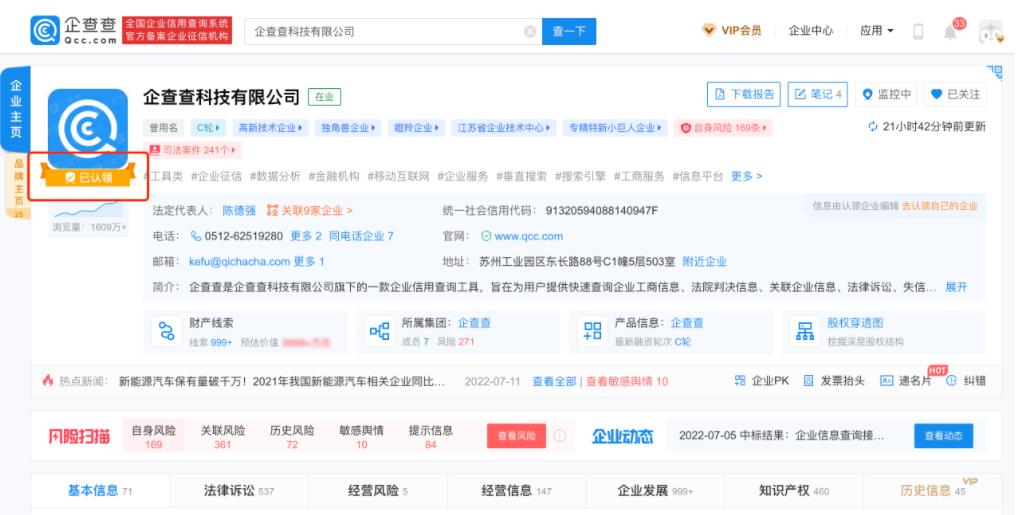Click the QR code icon at top right corner

click(x=994, y=72)
